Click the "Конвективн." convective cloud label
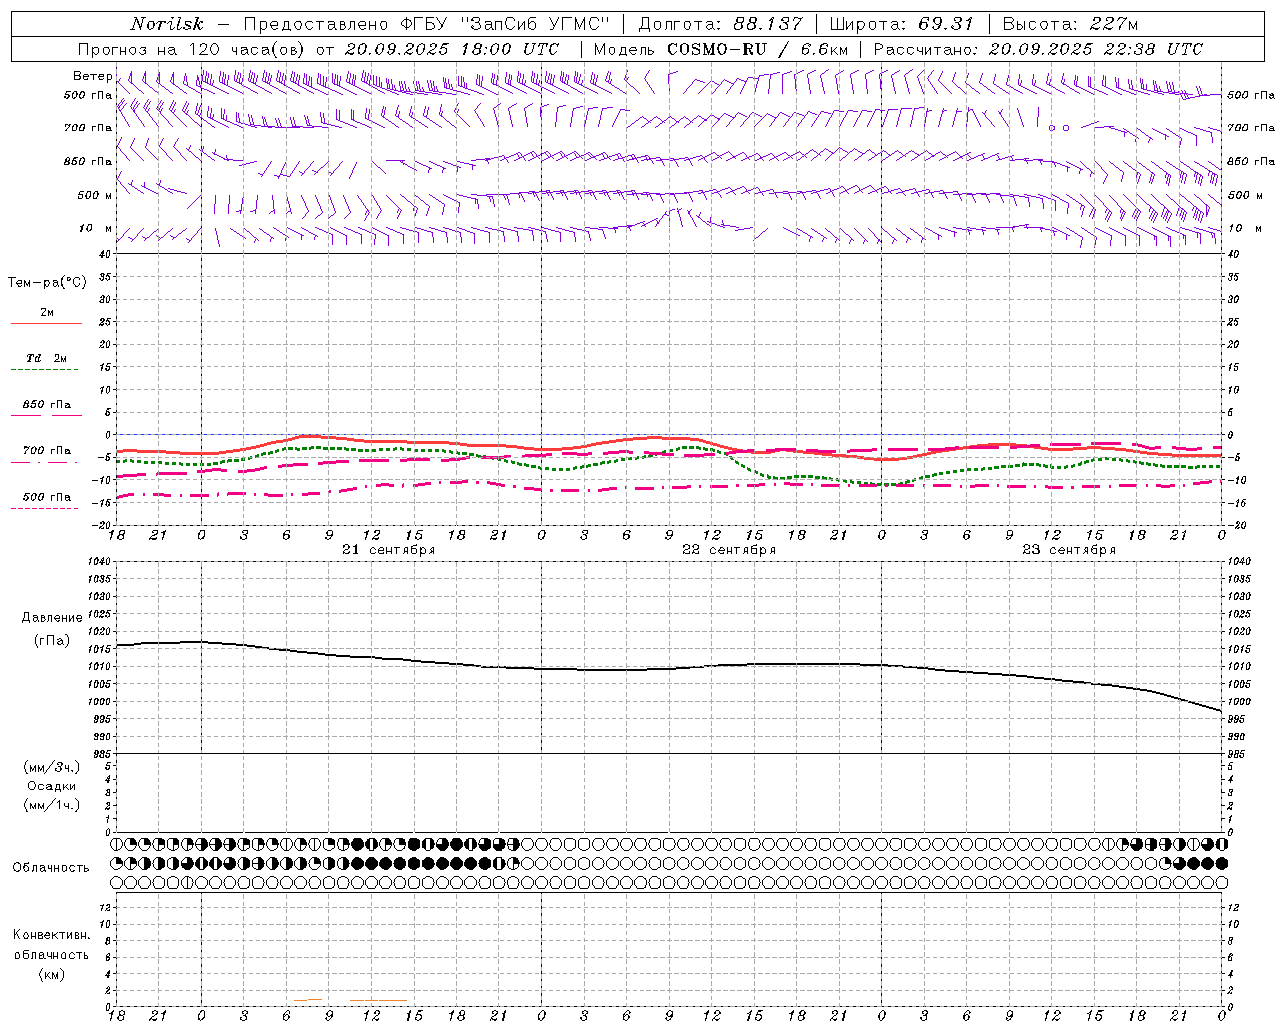The height and width of the screenshot is (1024, 1280). [x=51, y=935]
